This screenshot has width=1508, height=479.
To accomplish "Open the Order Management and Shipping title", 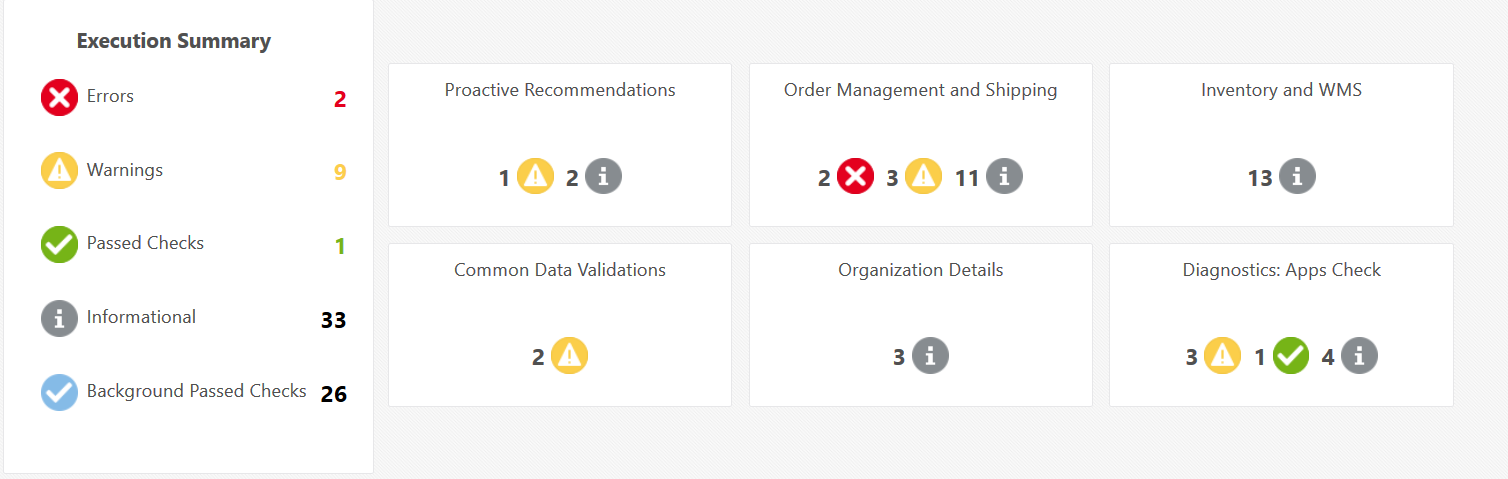I will pyautogui.click(x=920, y=90).
